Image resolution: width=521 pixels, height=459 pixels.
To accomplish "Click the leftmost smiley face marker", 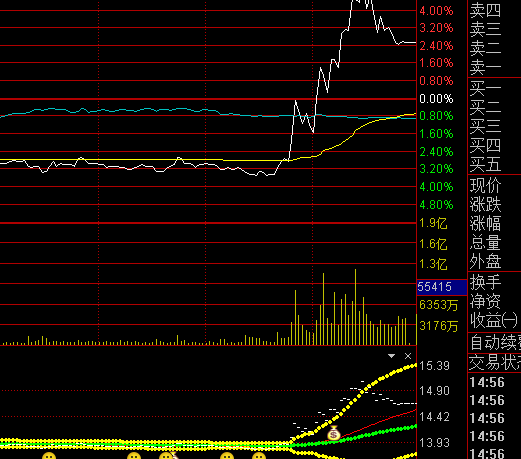I will (x=49, y=456).
